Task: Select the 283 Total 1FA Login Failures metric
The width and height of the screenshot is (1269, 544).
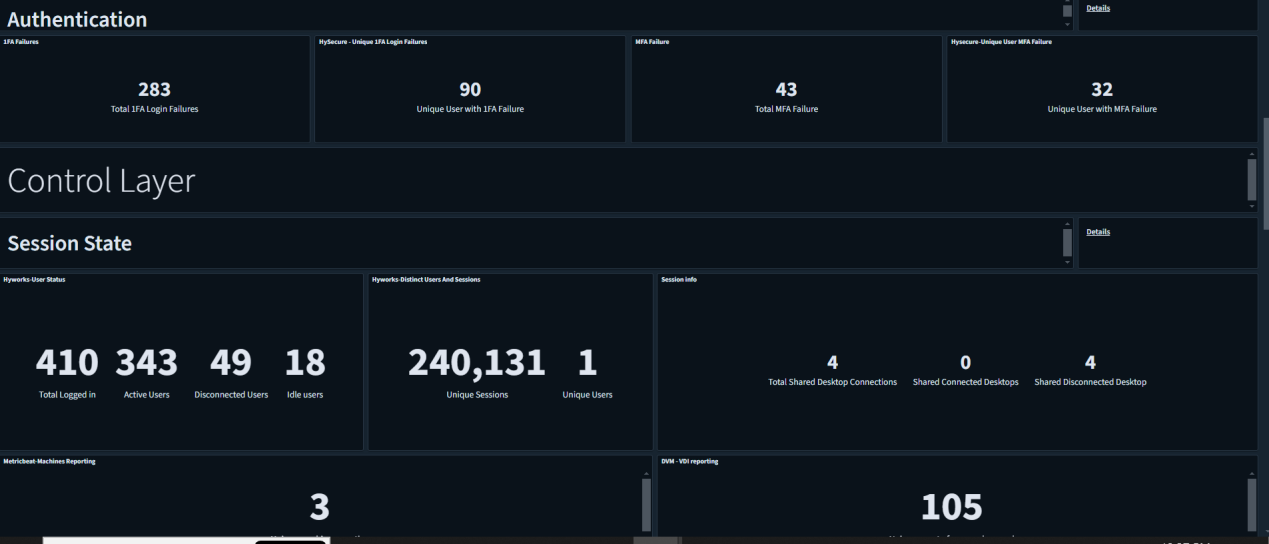Action: point(154,90)
